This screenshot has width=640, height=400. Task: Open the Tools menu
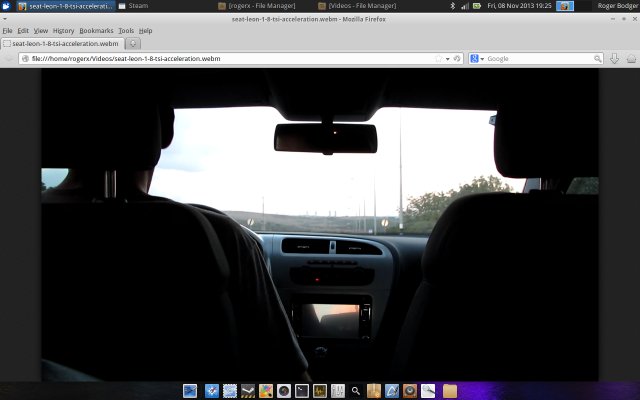pyautogui.click(x=126, y=31)
